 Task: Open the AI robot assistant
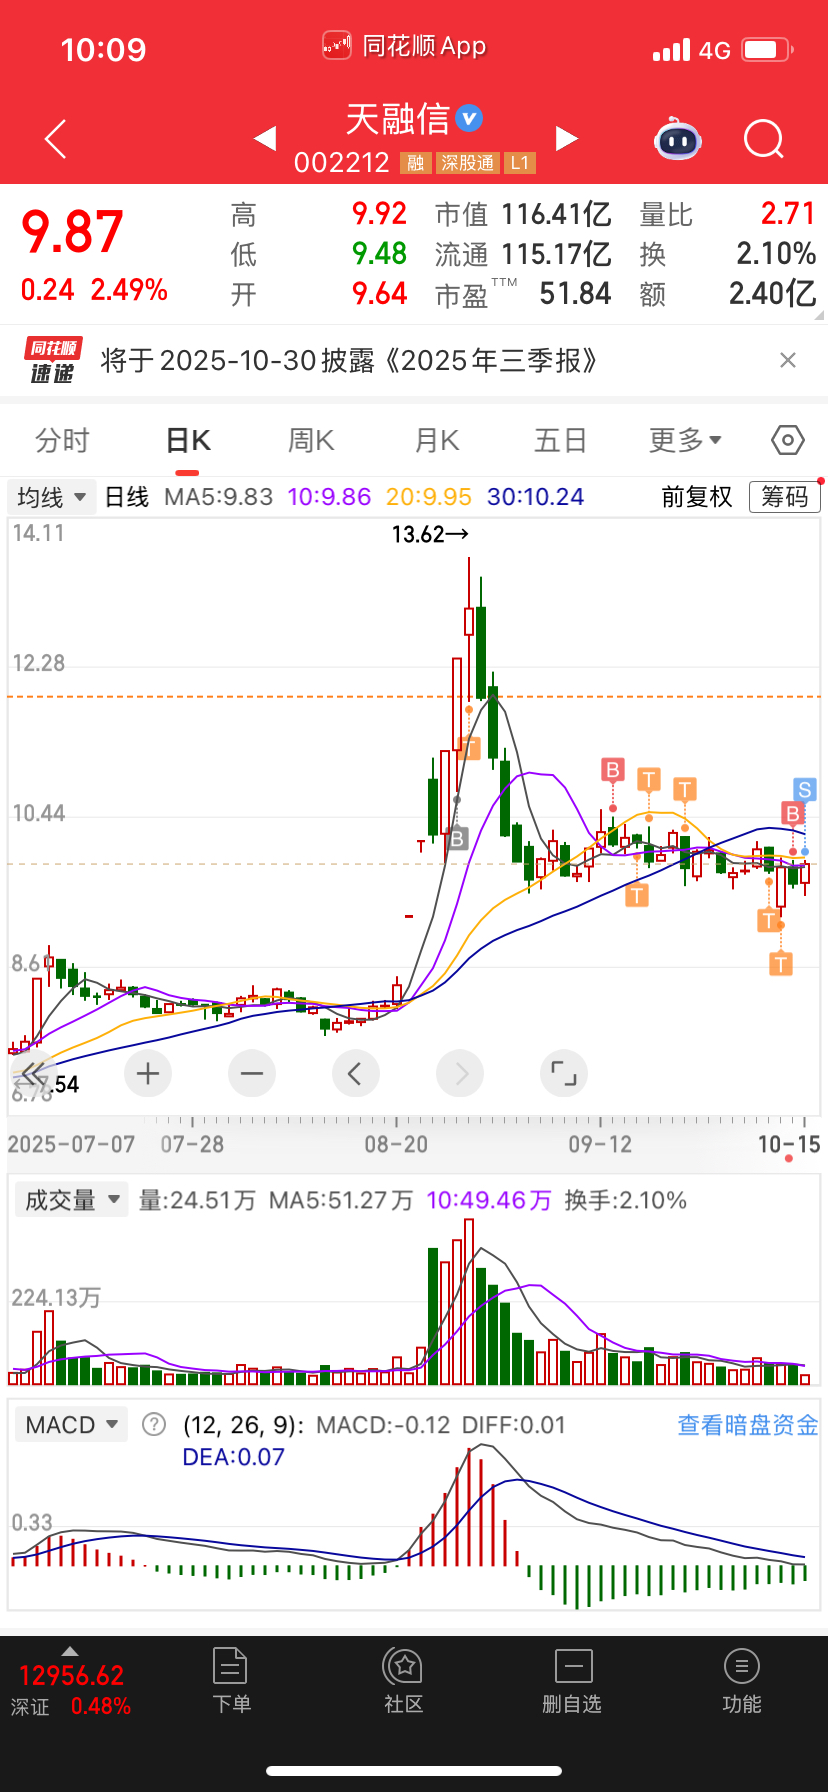tap(677, 140)
